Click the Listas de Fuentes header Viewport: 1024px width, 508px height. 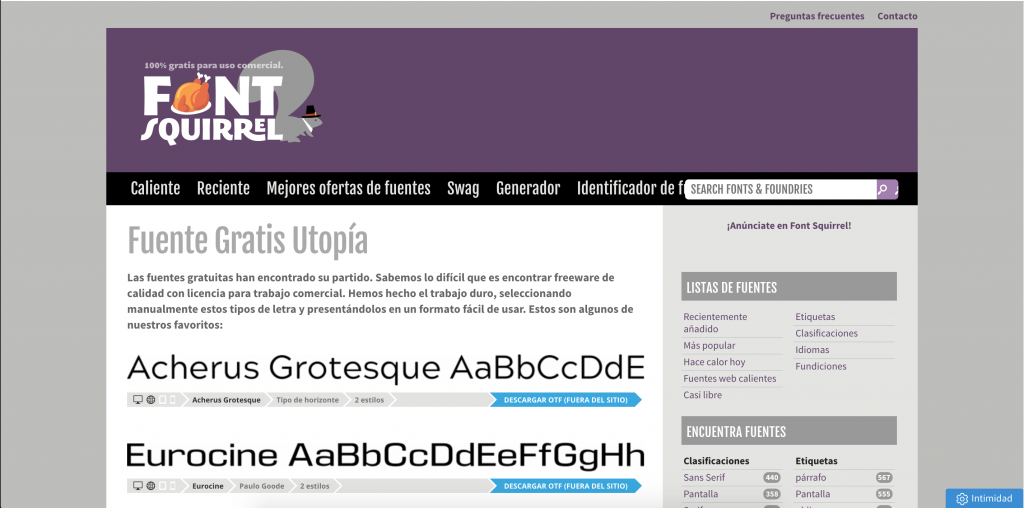click(x=789, y=287)
